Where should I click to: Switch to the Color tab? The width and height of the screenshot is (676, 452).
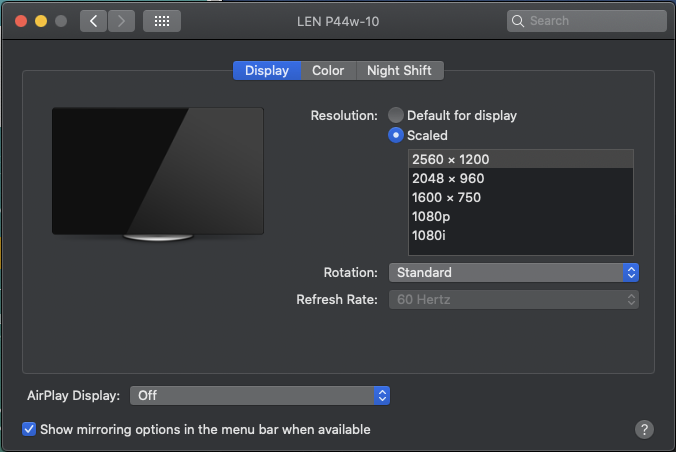tap(328, 70)
